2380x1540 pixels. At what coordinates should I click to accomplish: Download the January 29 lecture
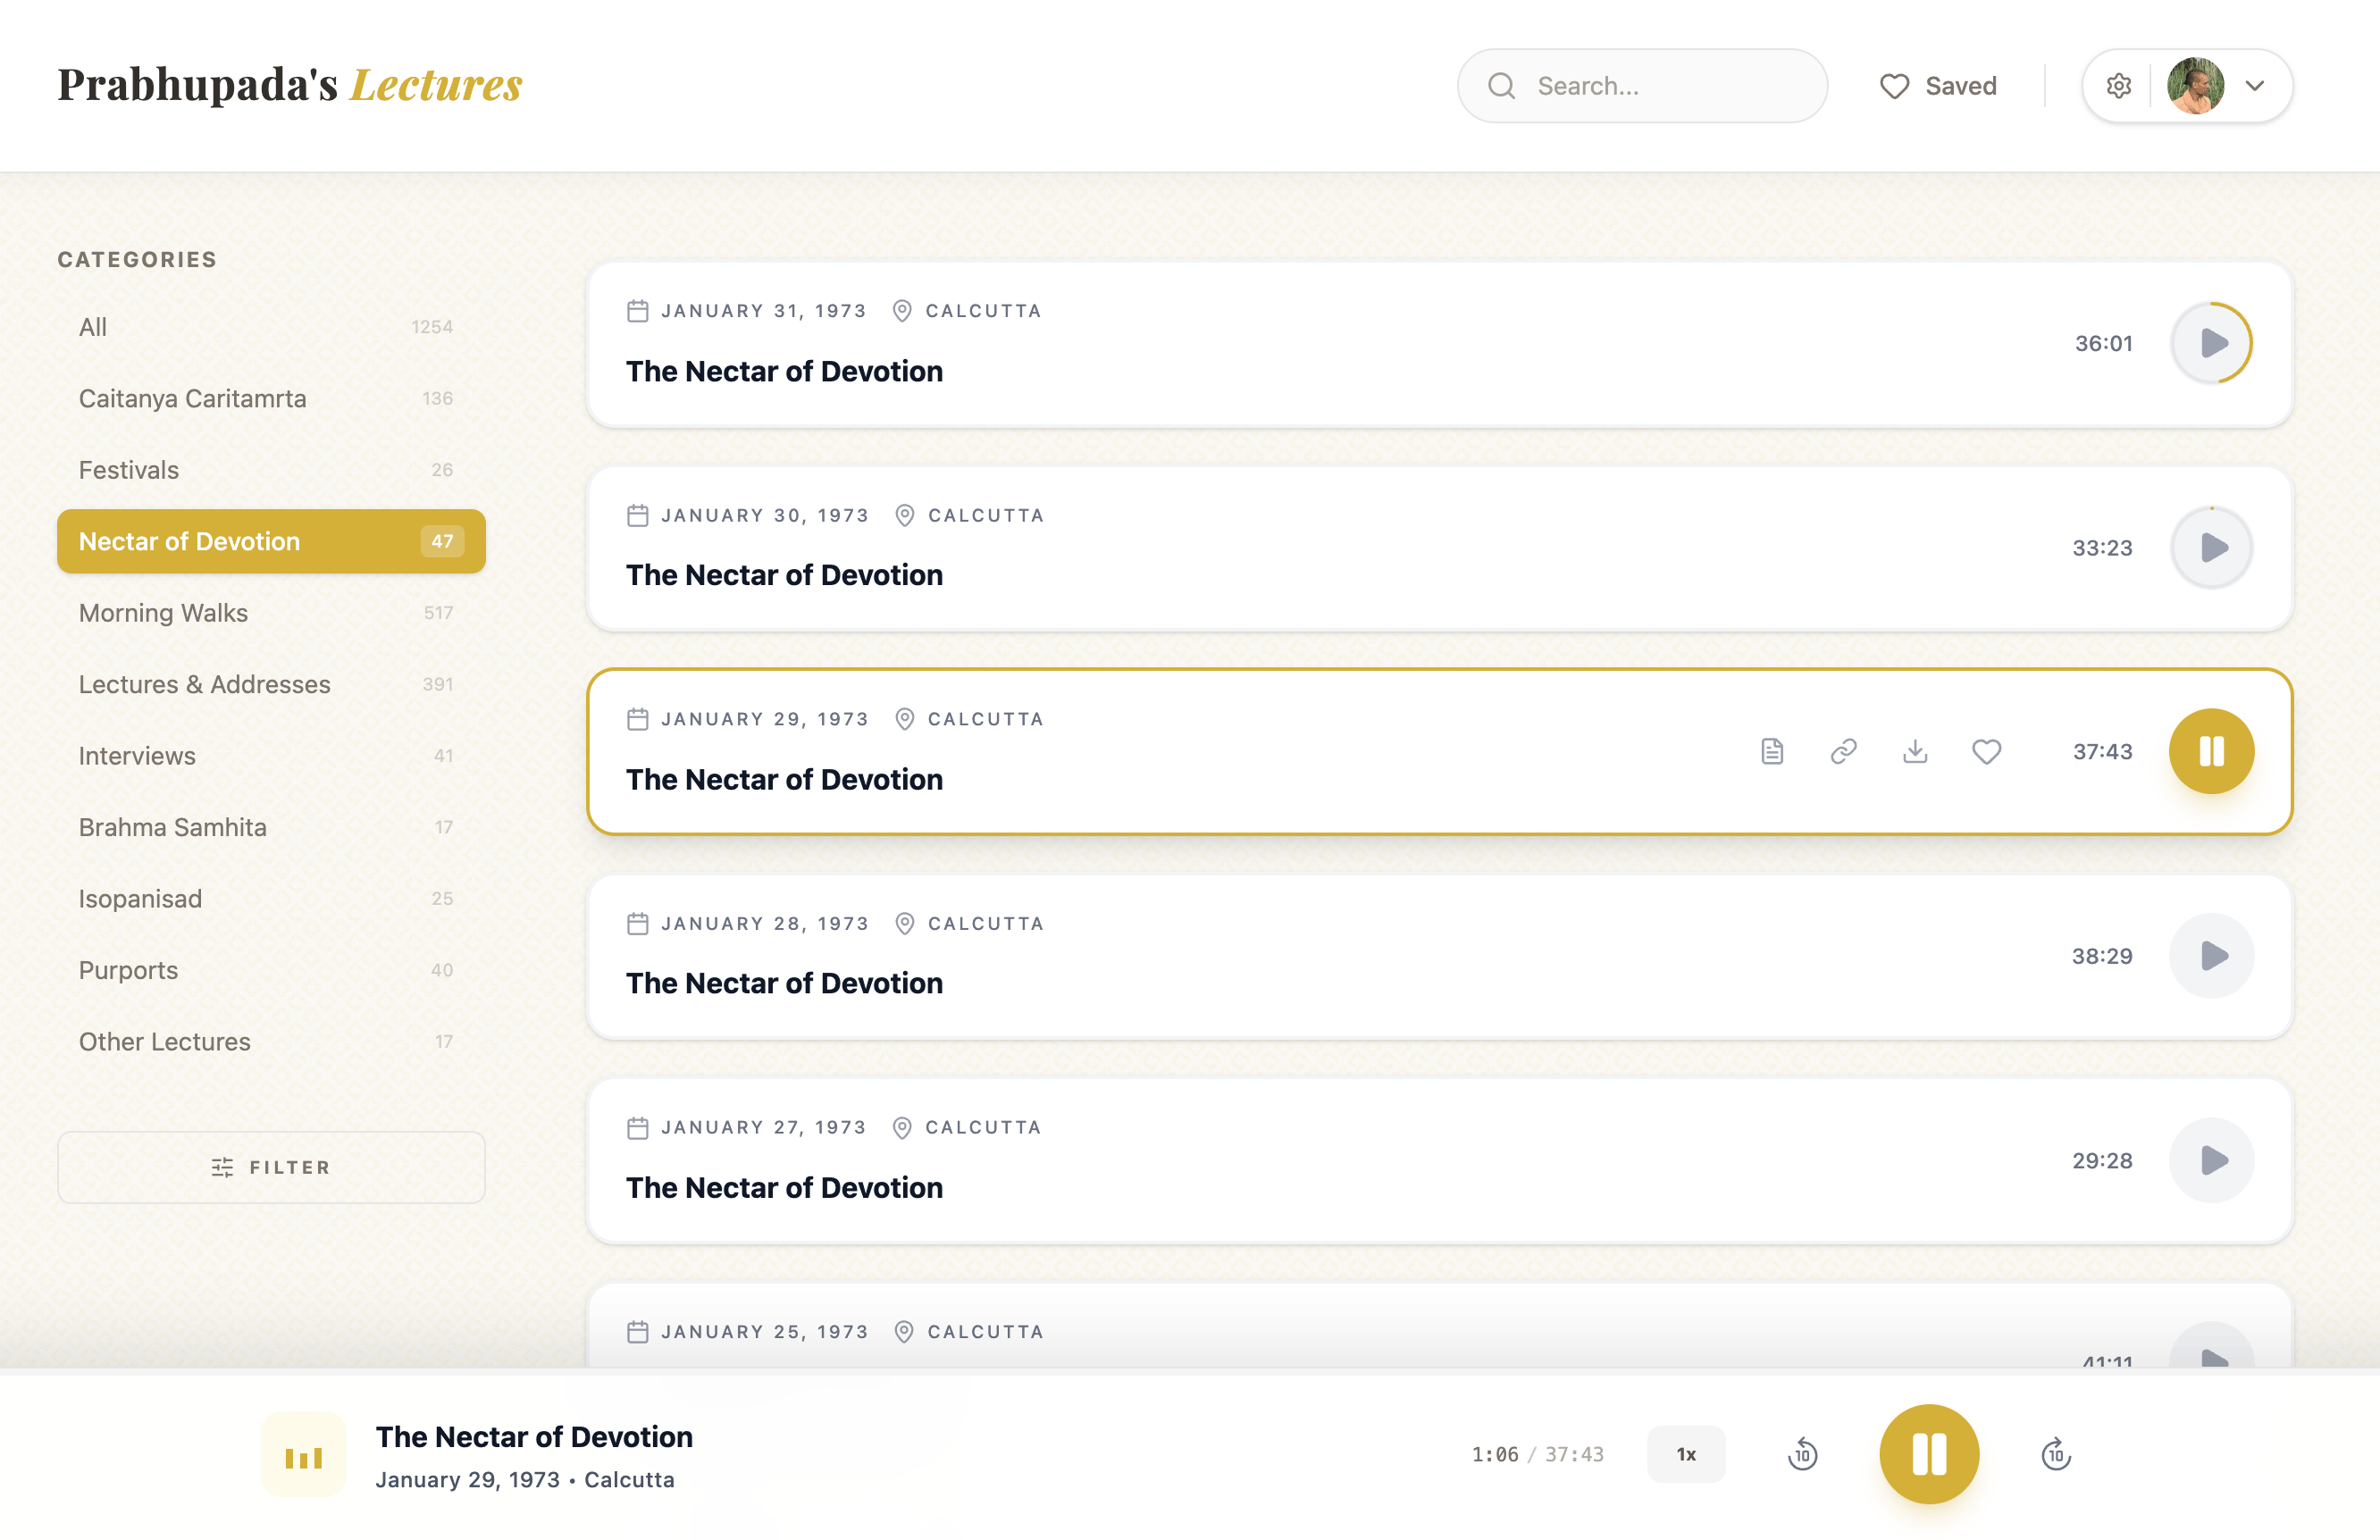[x=1915, y=751]
